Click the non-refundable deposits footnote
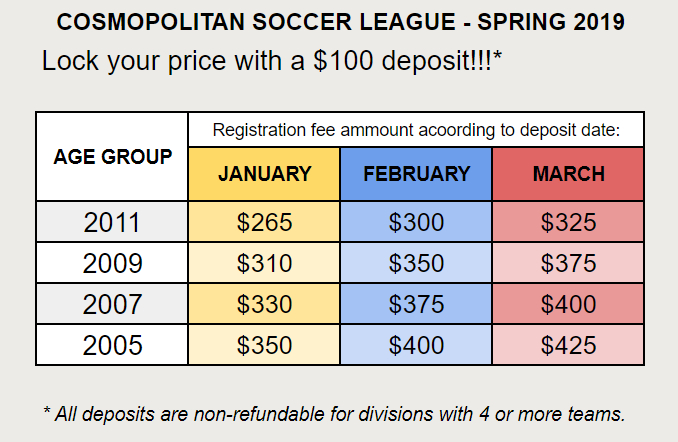Screen dimensions: 678x442 pos(334,414)
